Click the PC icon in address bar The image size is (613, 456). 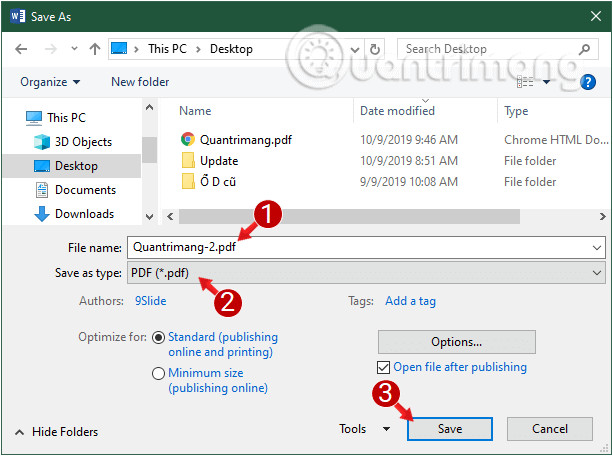(119, 48)
